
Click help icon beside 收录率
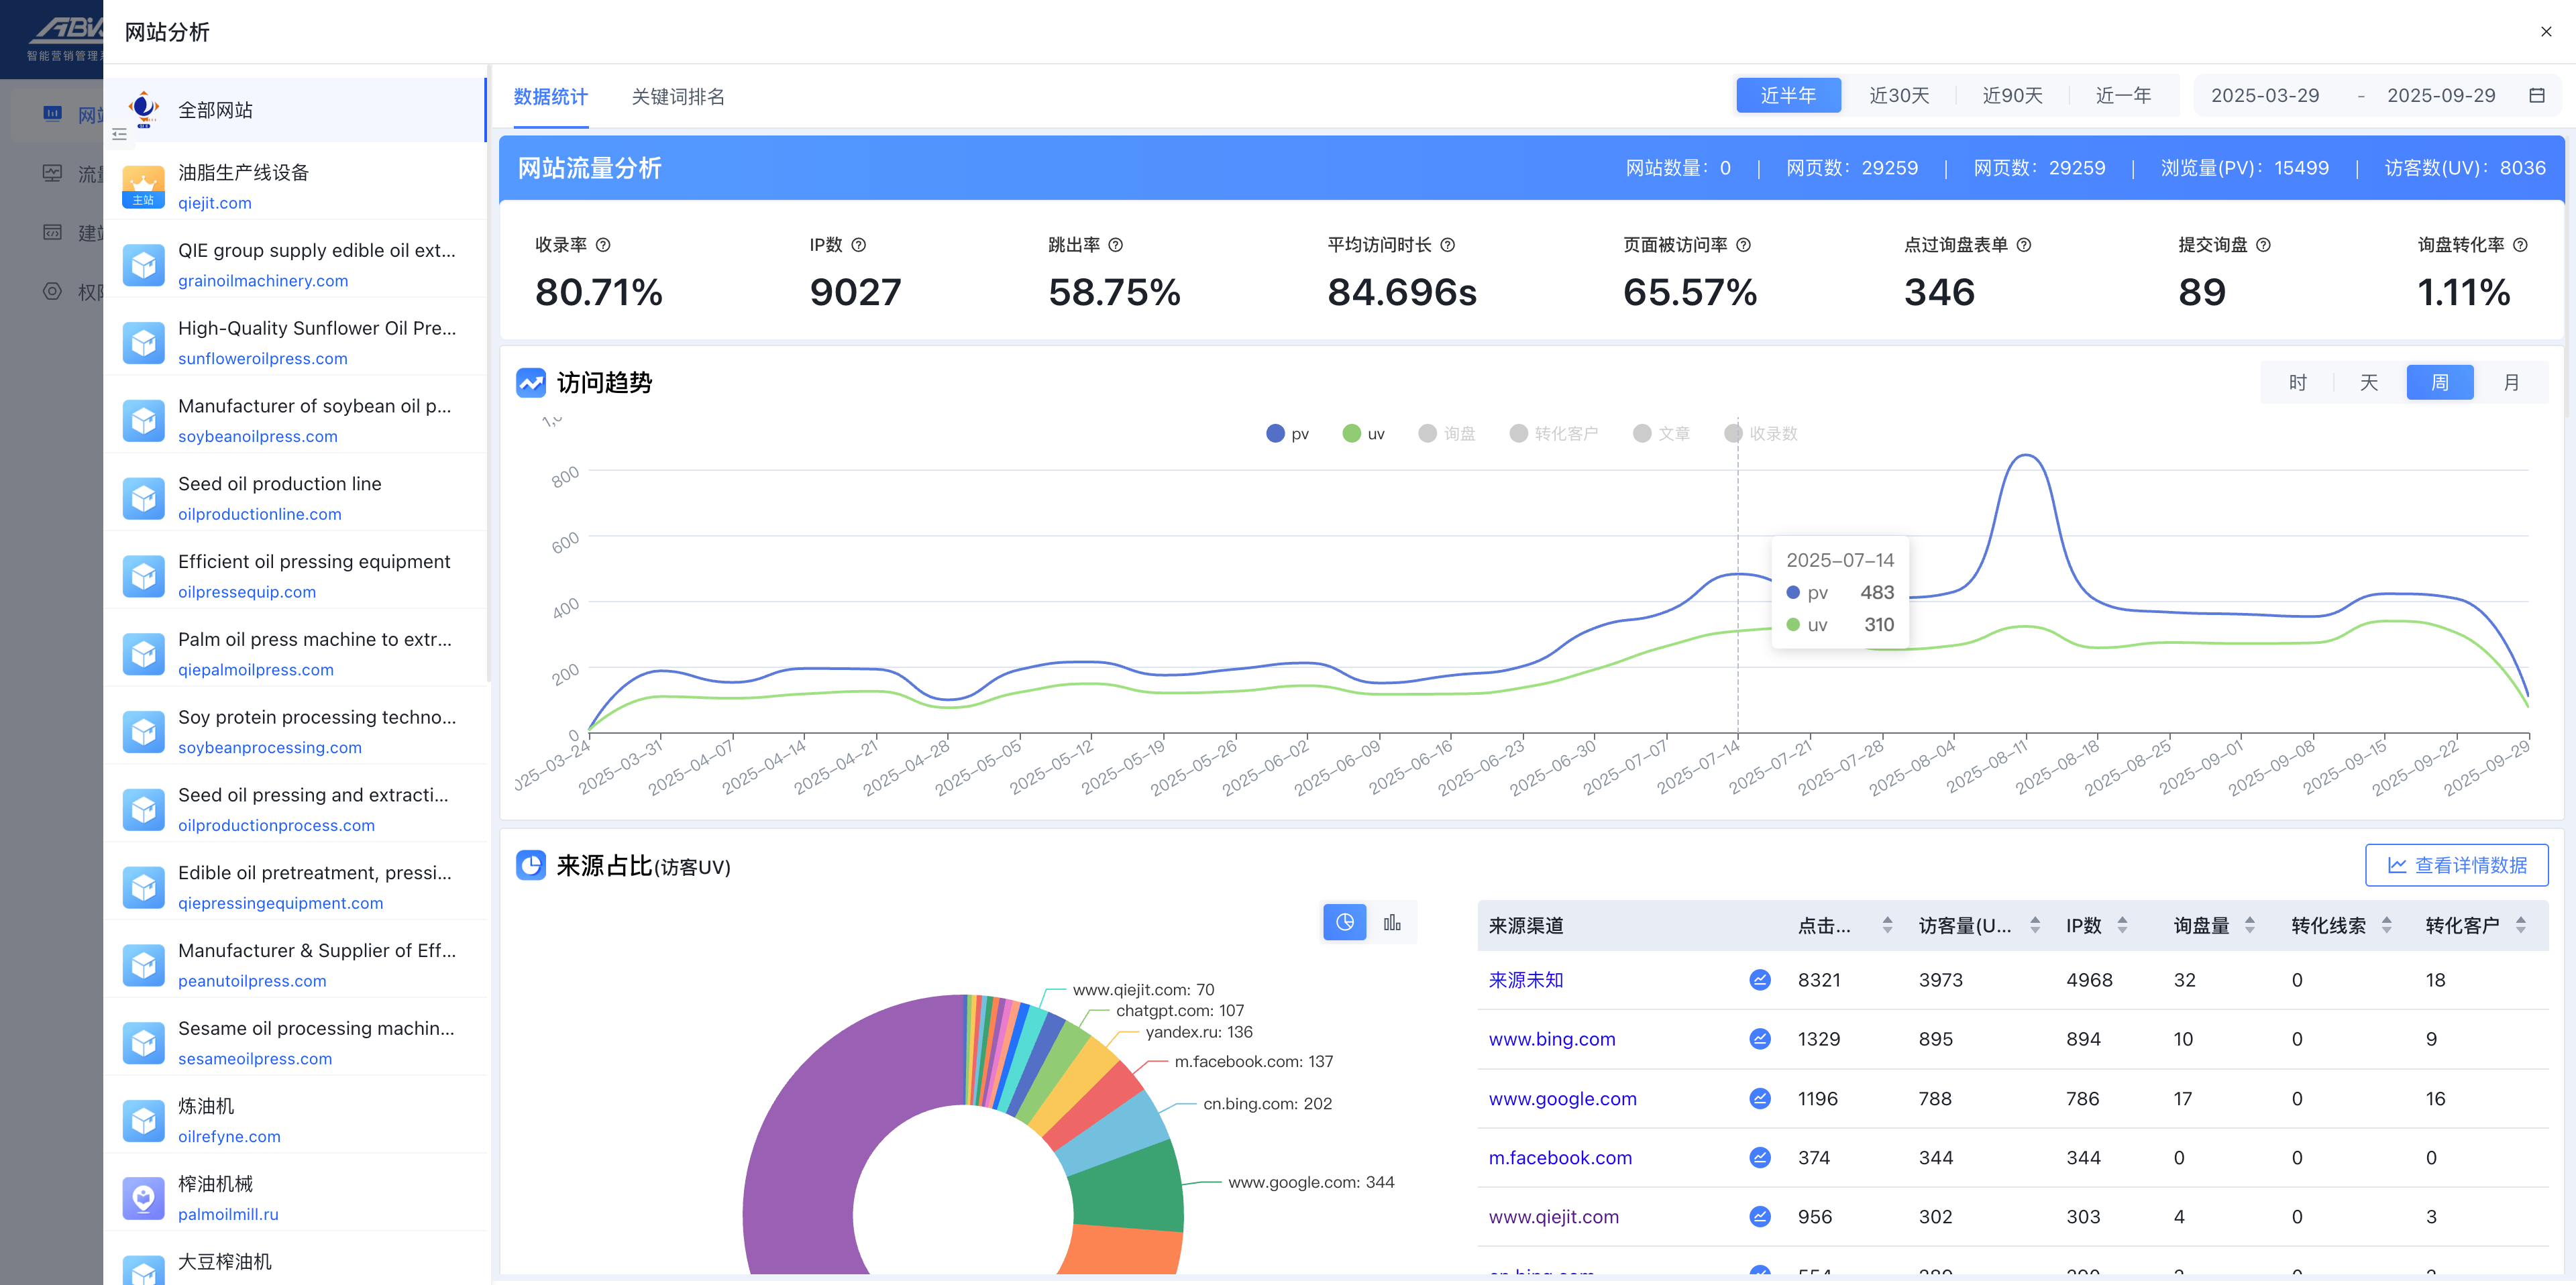pos(603,245)
